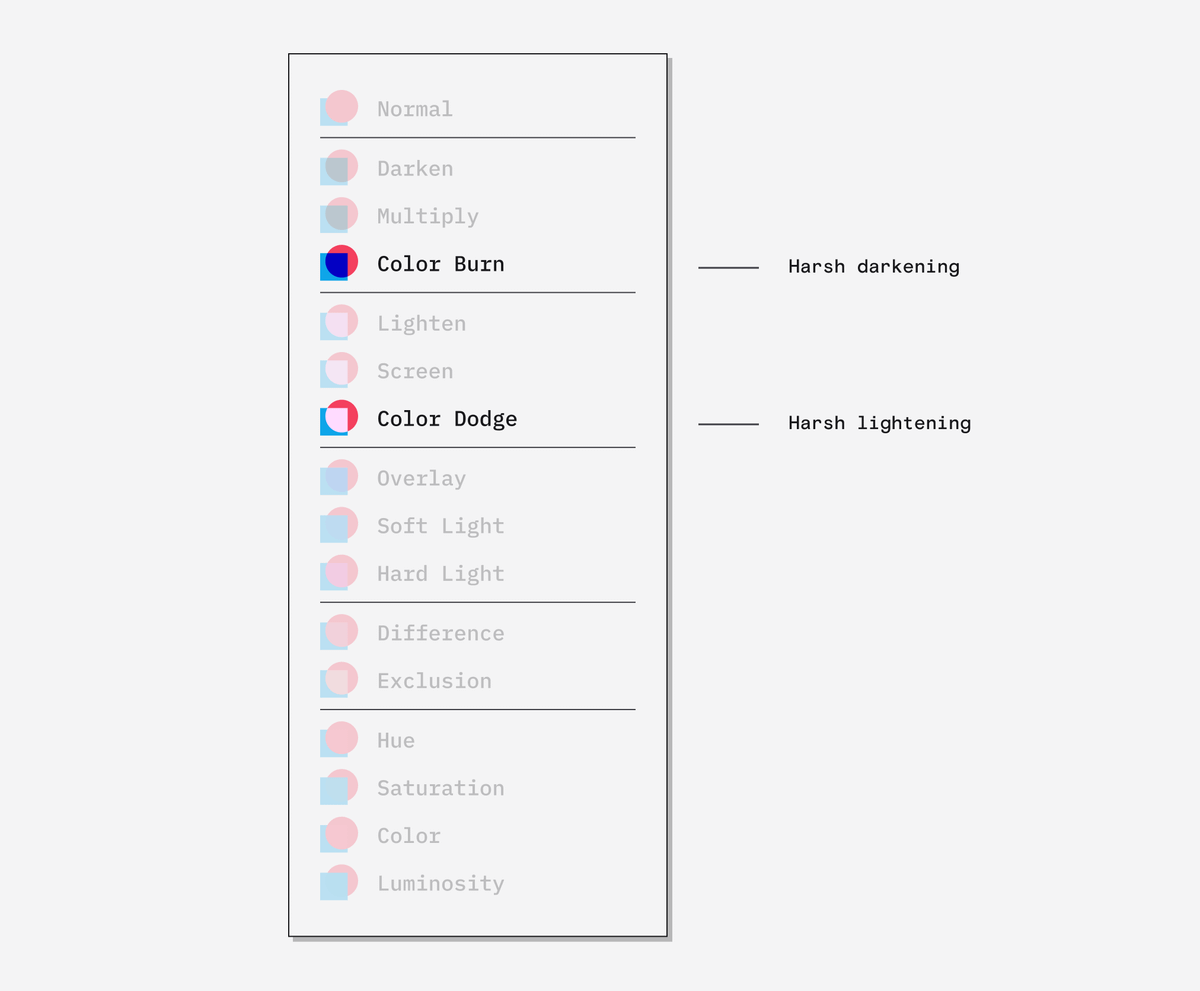1200x991 pixels.
Task: Select the Color Dodge menu item
Action: click(447, 419)
